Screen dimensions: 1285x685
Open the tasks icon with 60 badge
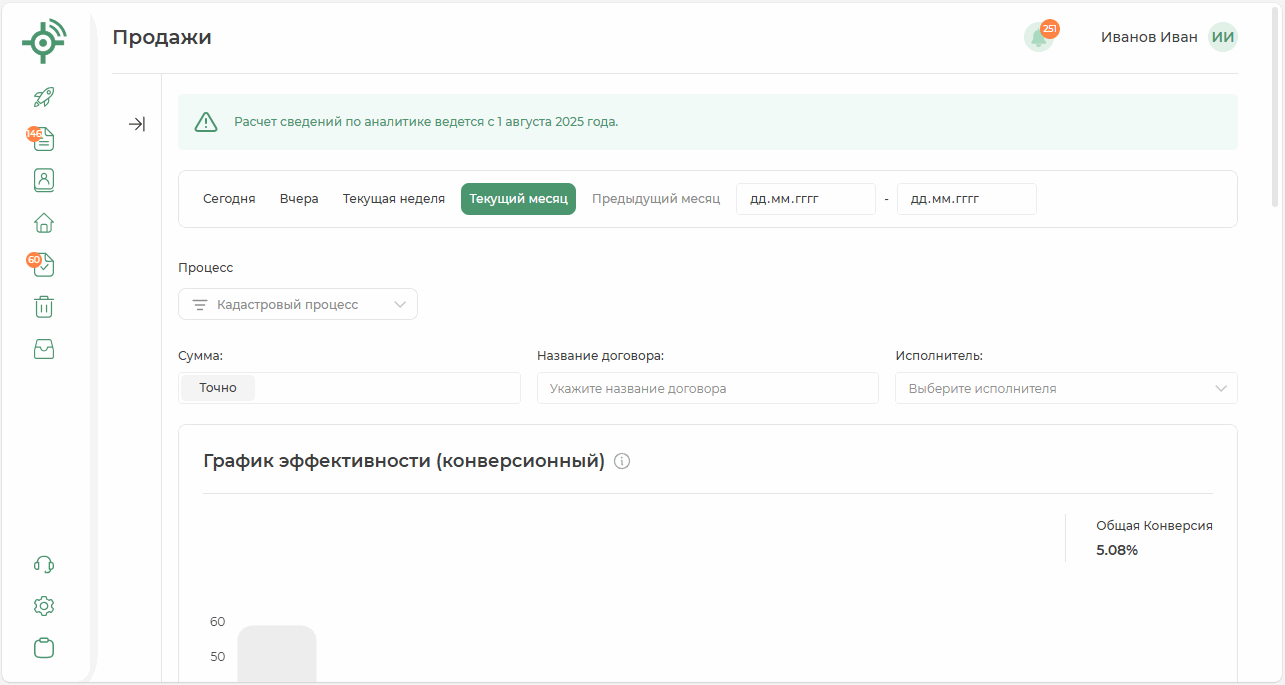tap(44, 265)
